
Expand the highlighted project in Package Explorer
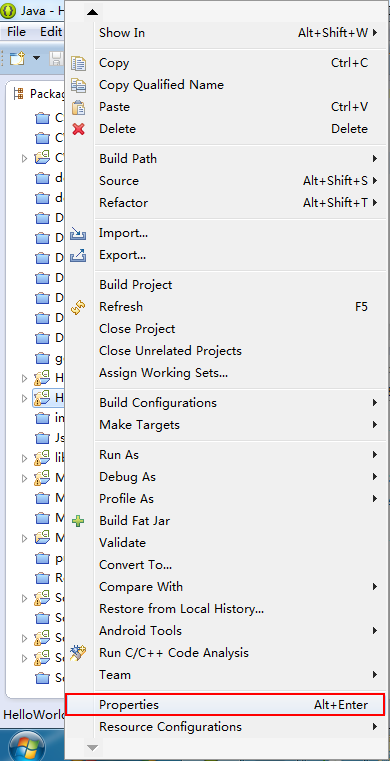pos(24,398)
